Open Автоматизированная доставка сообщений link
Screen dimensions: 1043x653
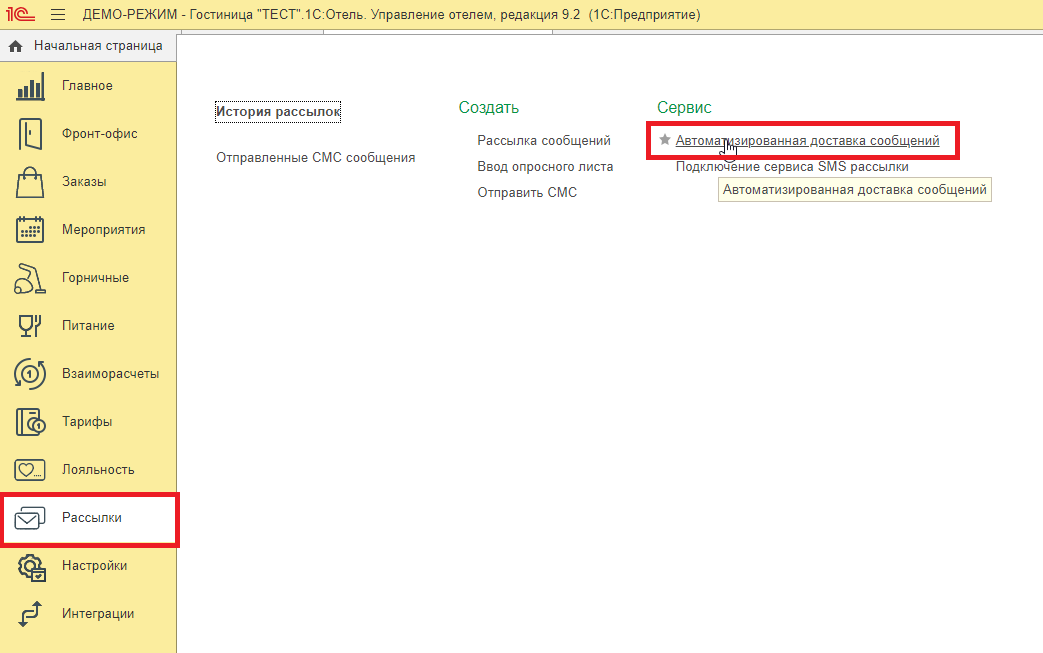coord(808,140)
